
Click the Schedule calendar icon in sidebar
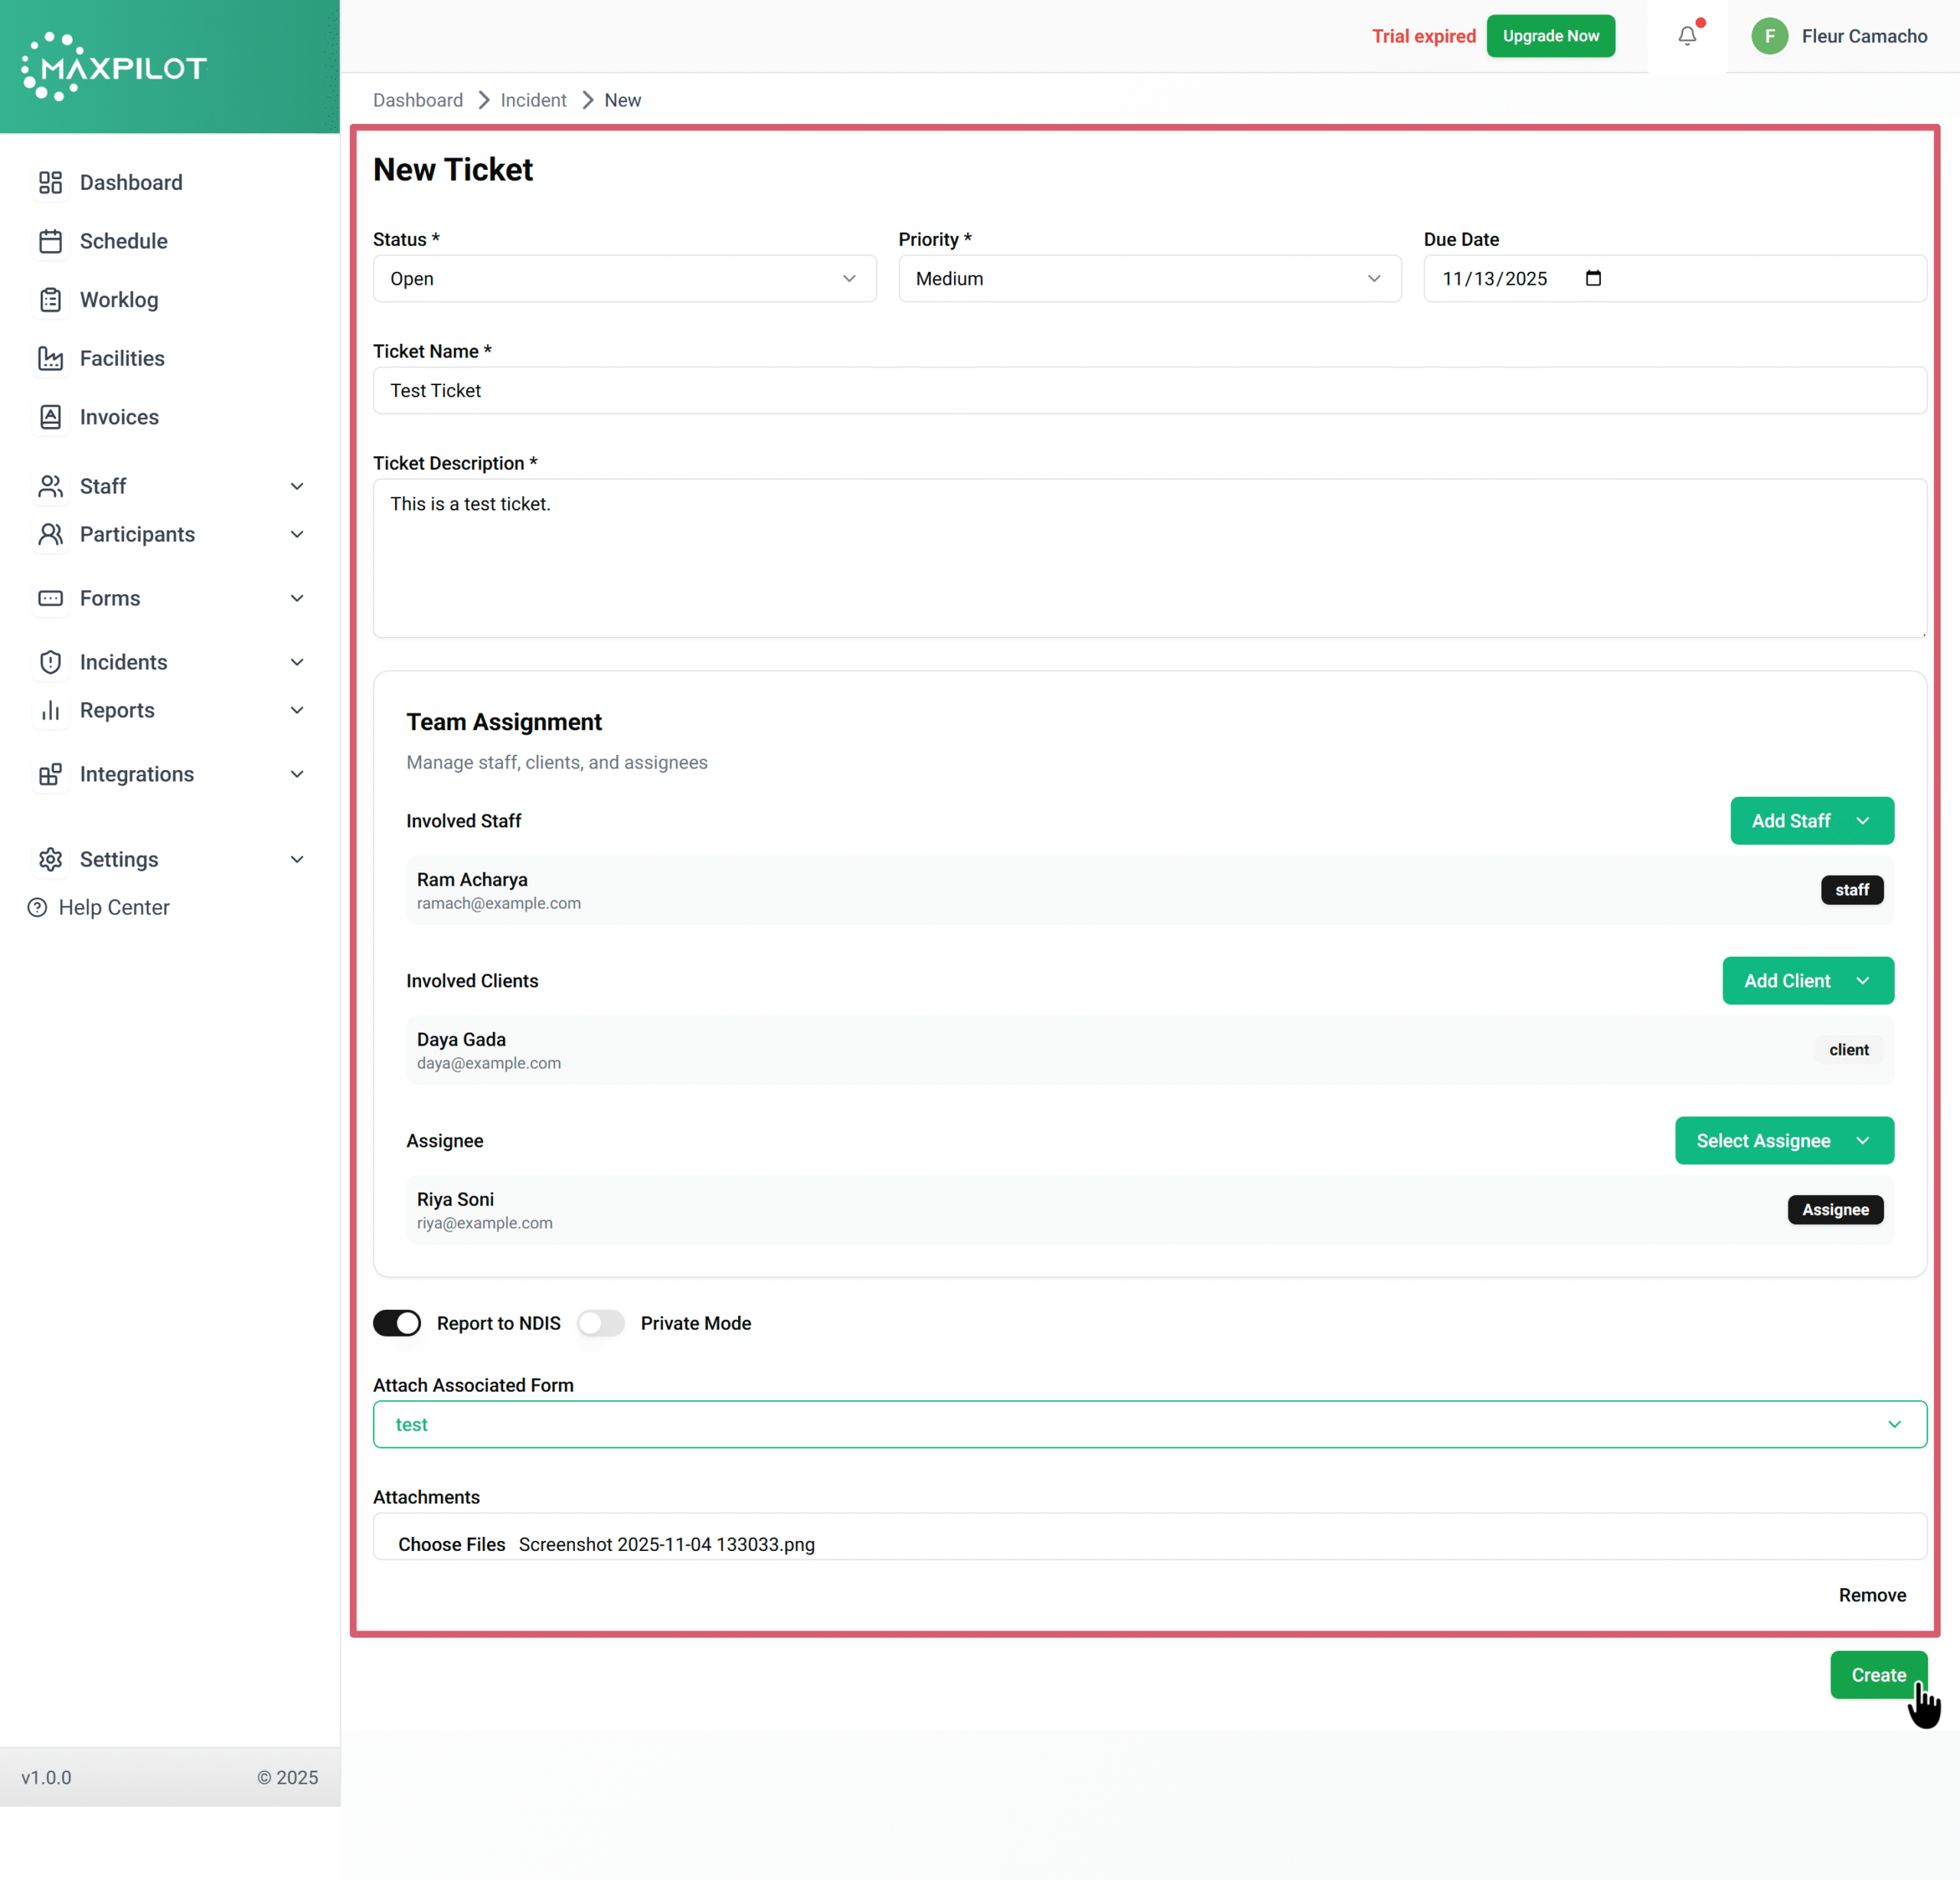click(50, 241)
